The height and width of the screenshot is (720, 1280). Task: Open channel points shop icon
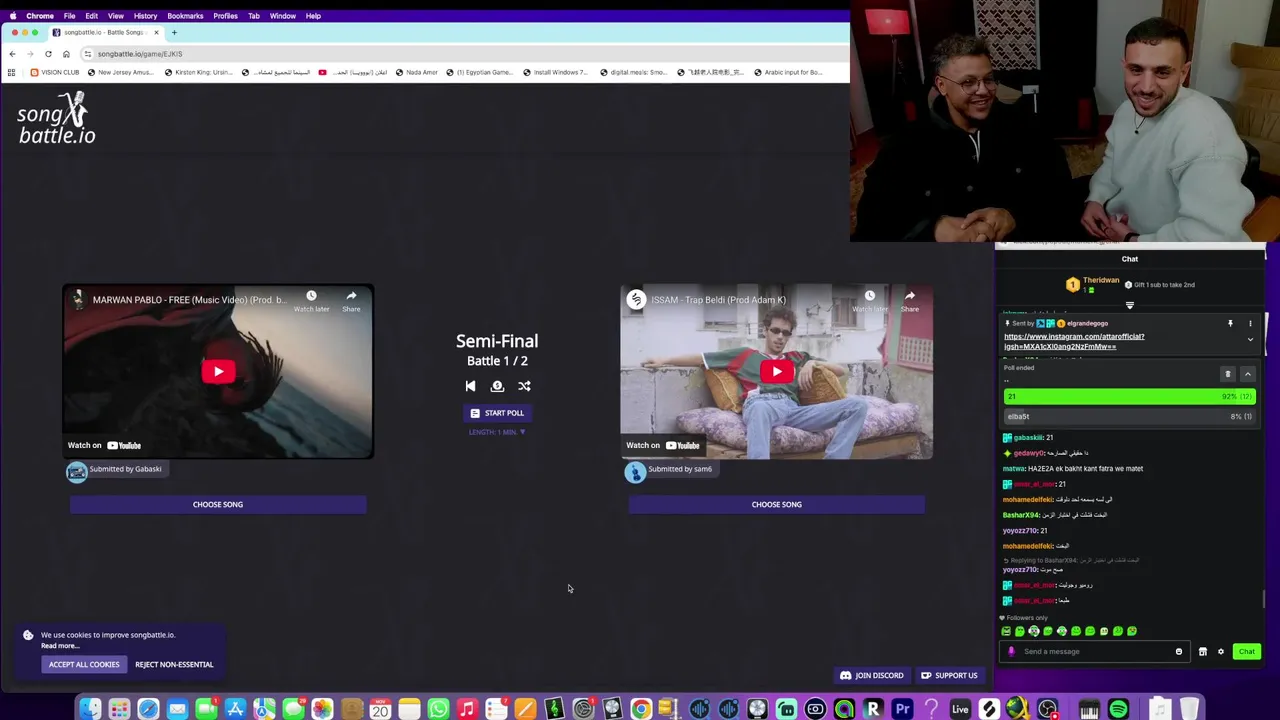click(1203, 651)
